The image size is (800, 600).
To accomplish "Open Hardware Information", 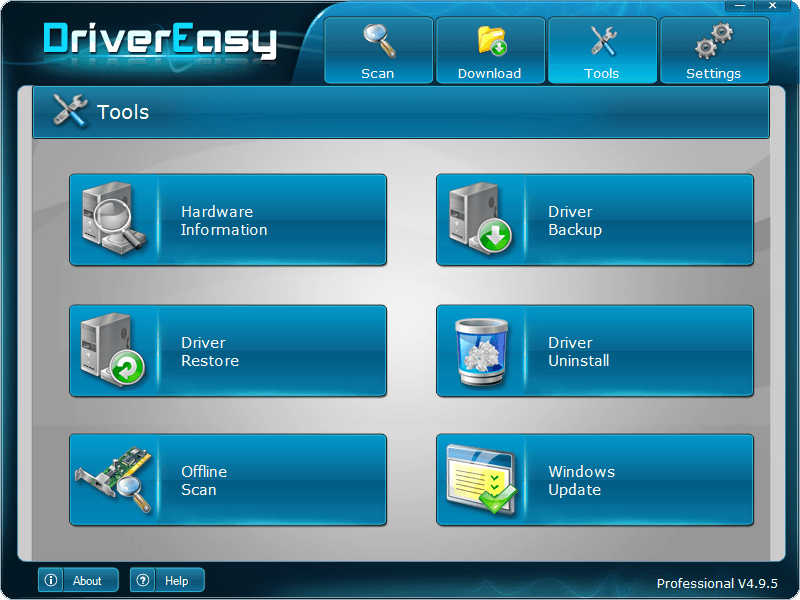I will [x=228, y=220].
